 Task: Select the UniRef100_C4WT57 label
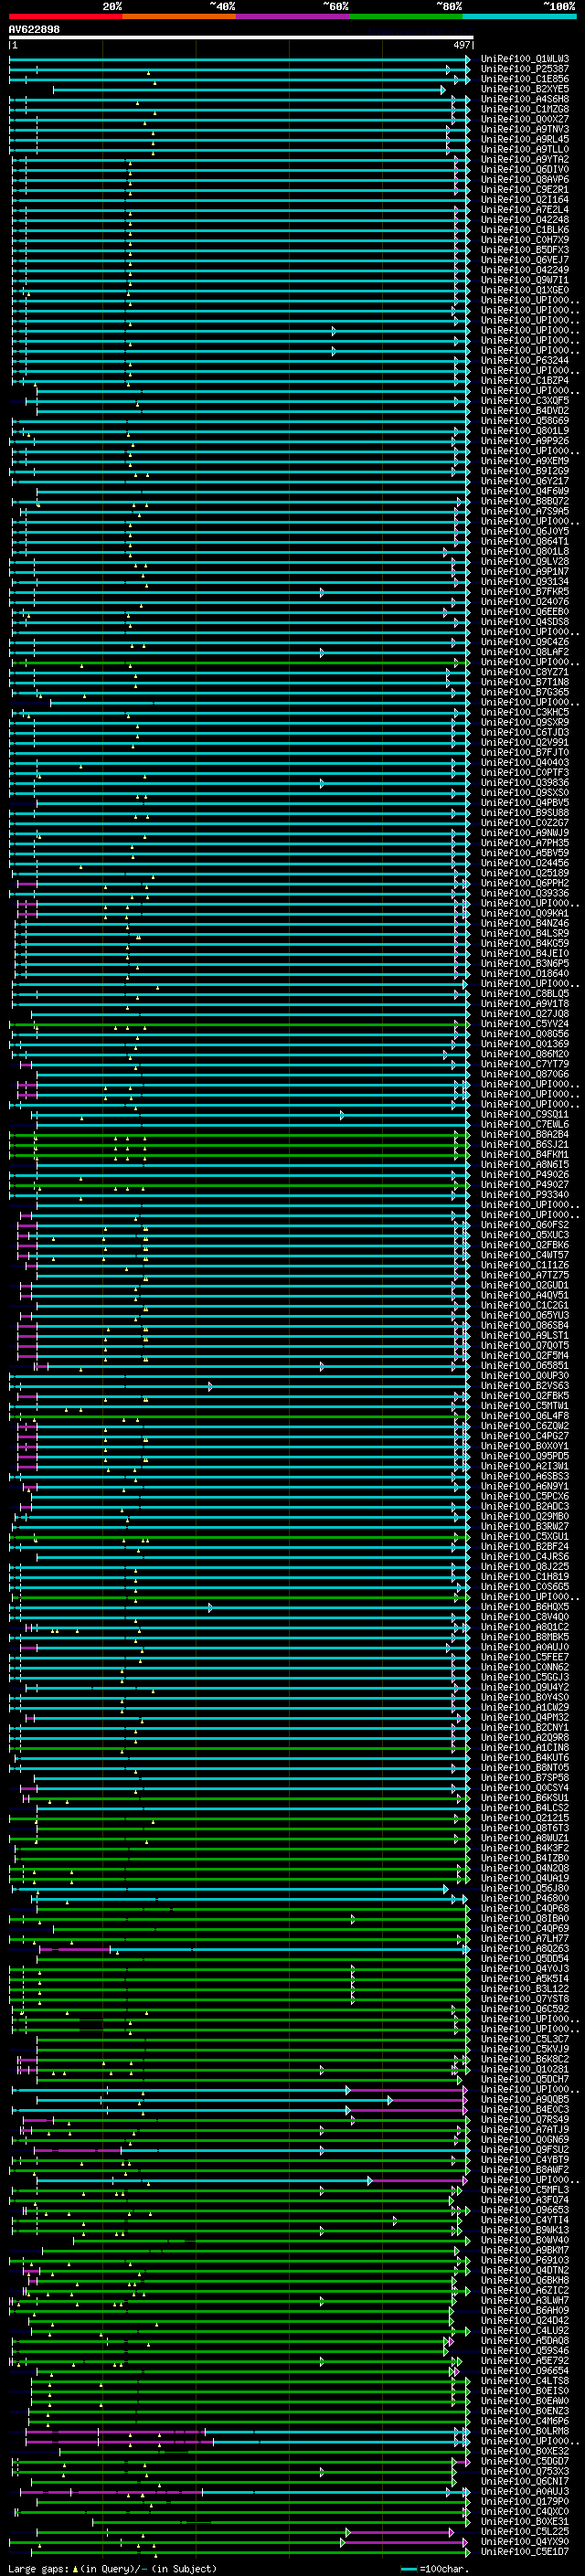[x=525, y=1254]
